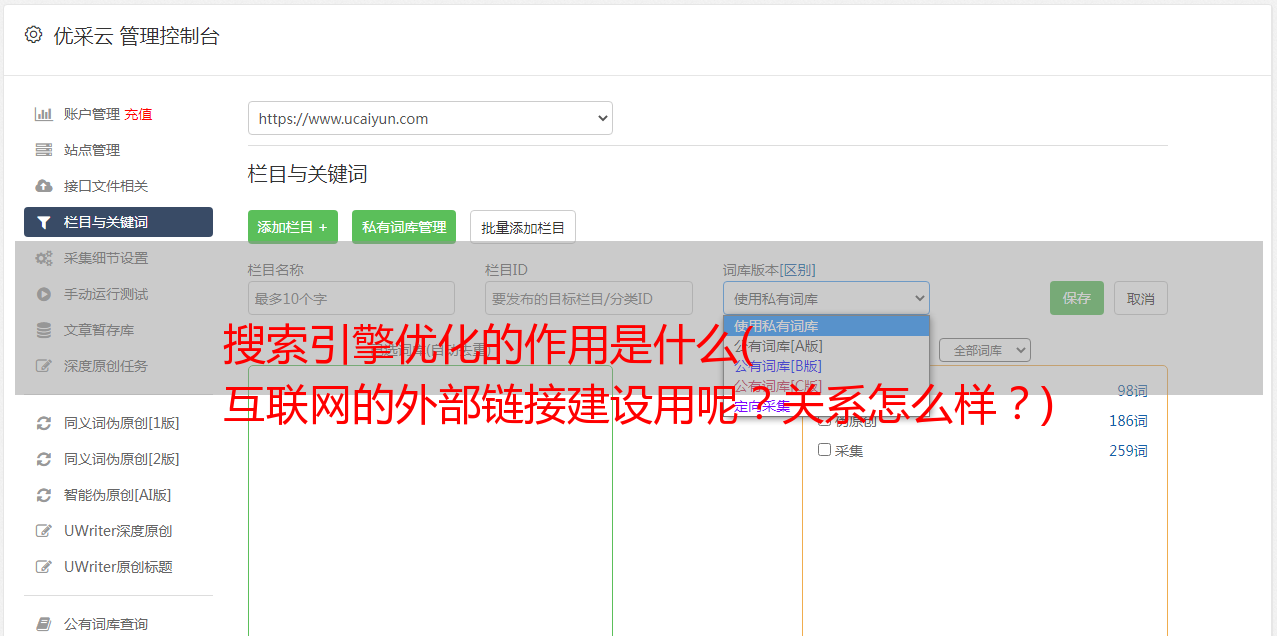Open 智能伪原创[AI版] in the sidebar
1277x636 pixels.
coord(118,495)
